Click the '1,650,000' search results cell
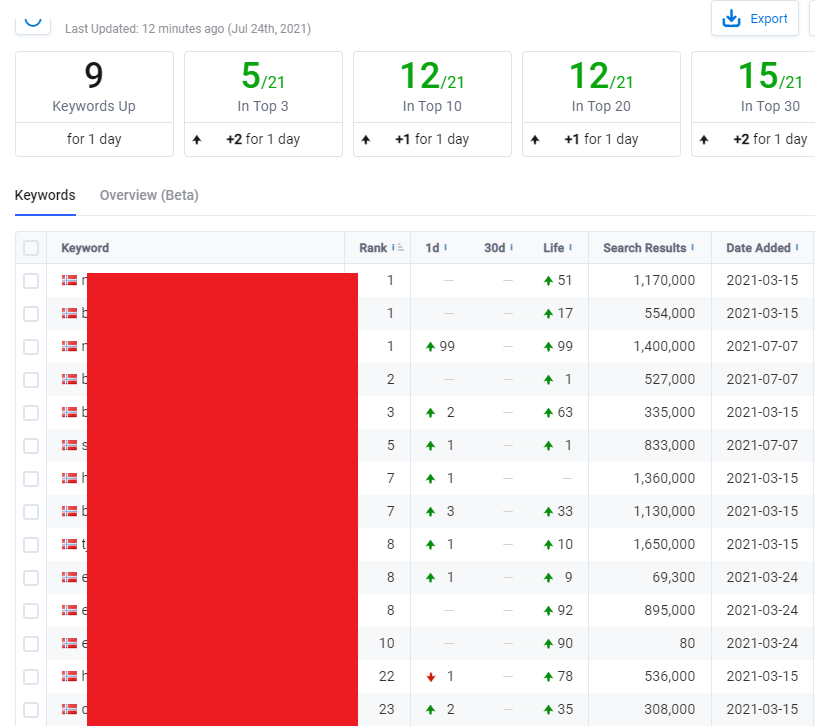The width and height of the screenshot is (815, 726). click(x=664, y=545)
